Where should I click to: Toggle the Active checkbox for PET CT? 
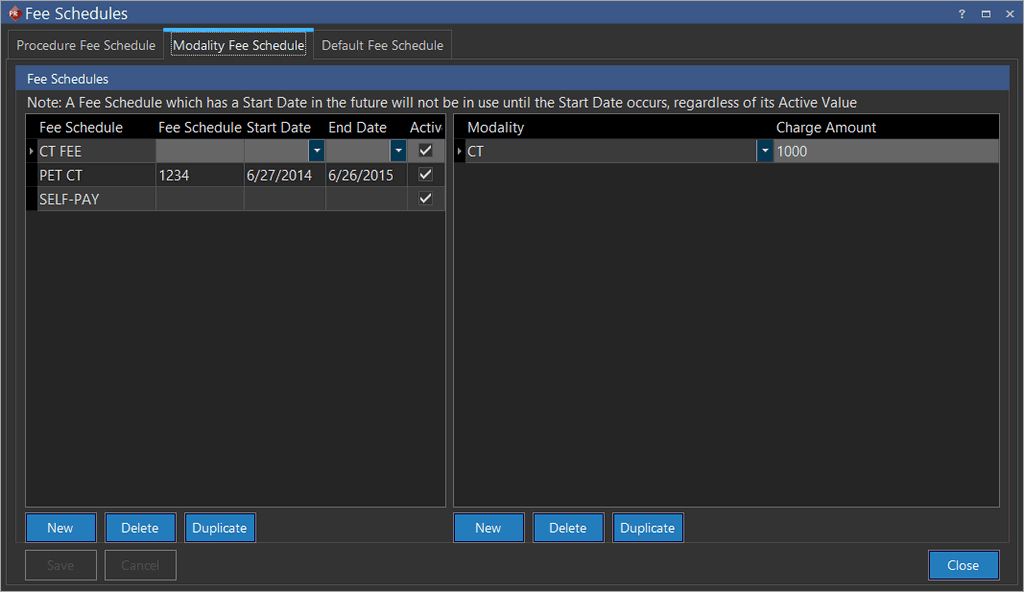[x=425, y=175]
